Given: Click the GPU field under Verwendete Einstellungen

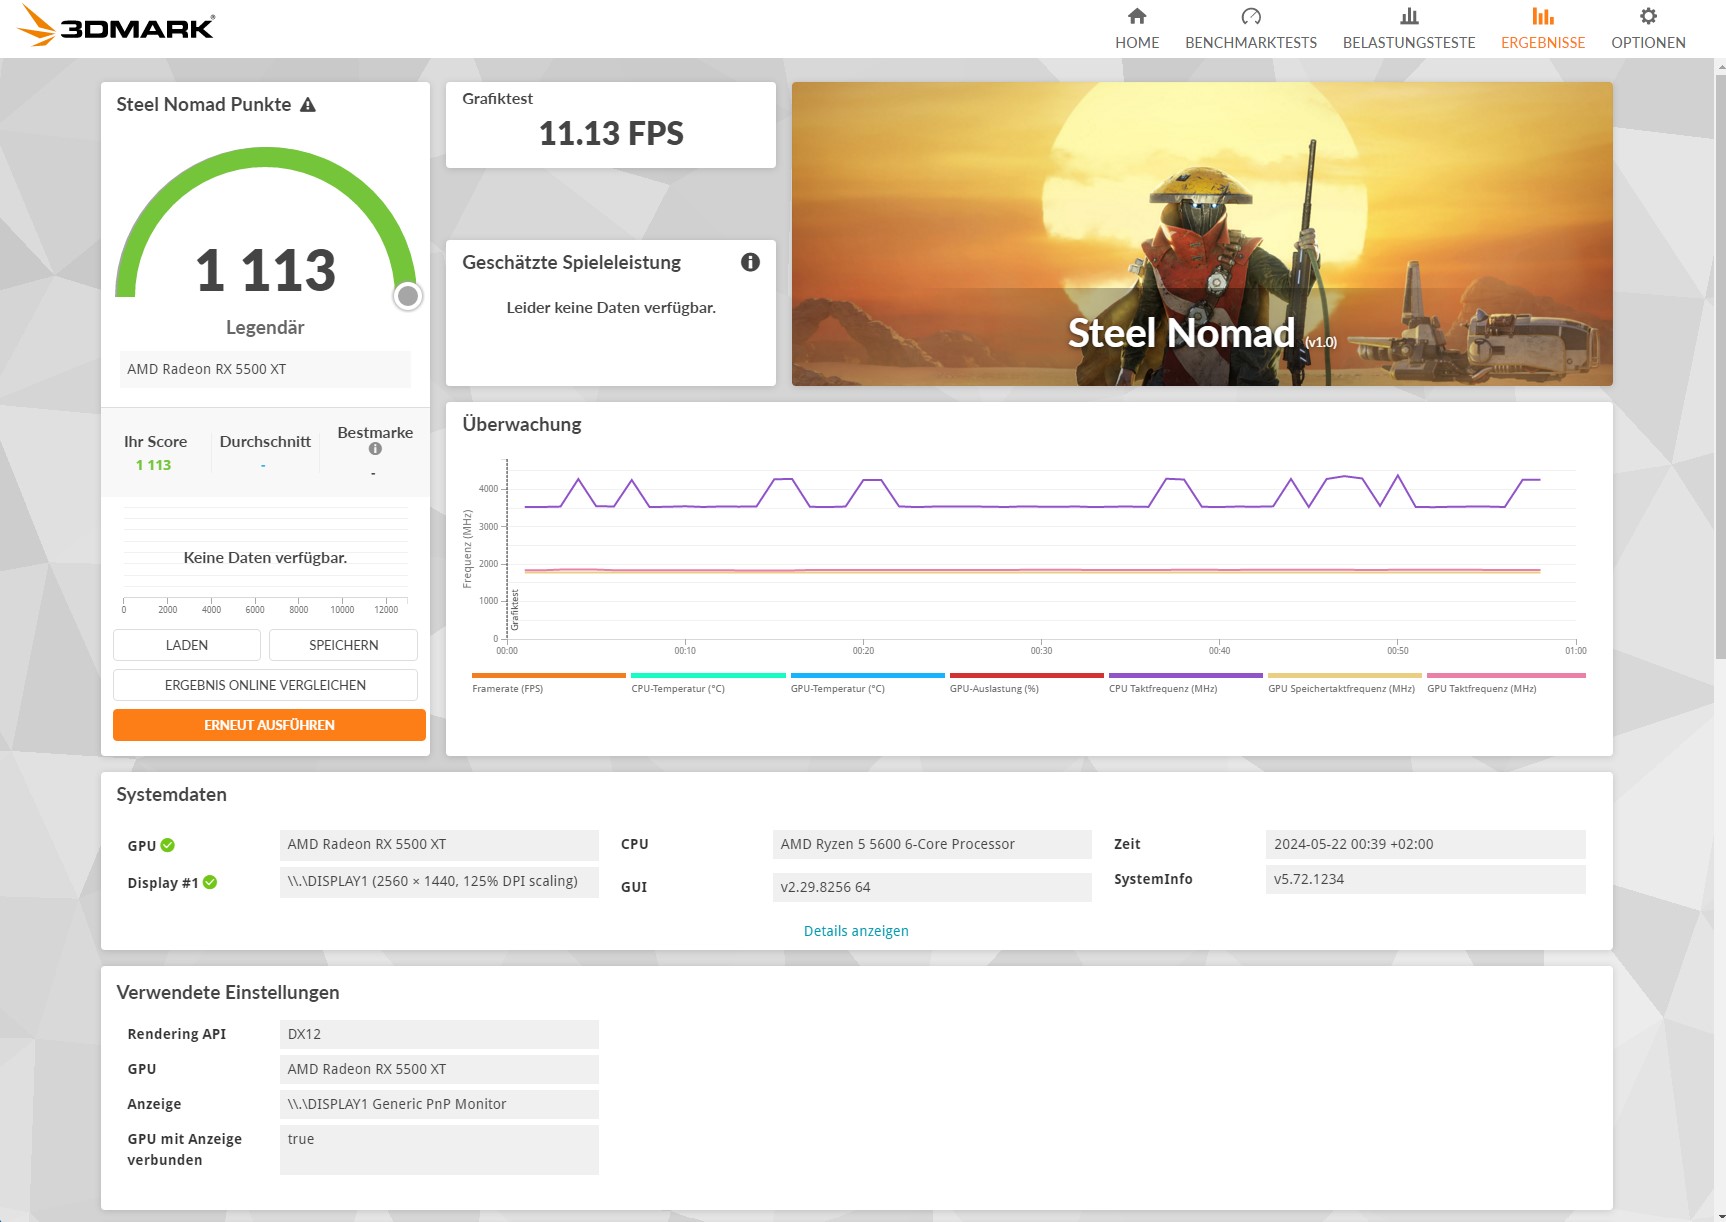Looking at the screenshot, I should pyautogui.click(x=439, y=1069).
